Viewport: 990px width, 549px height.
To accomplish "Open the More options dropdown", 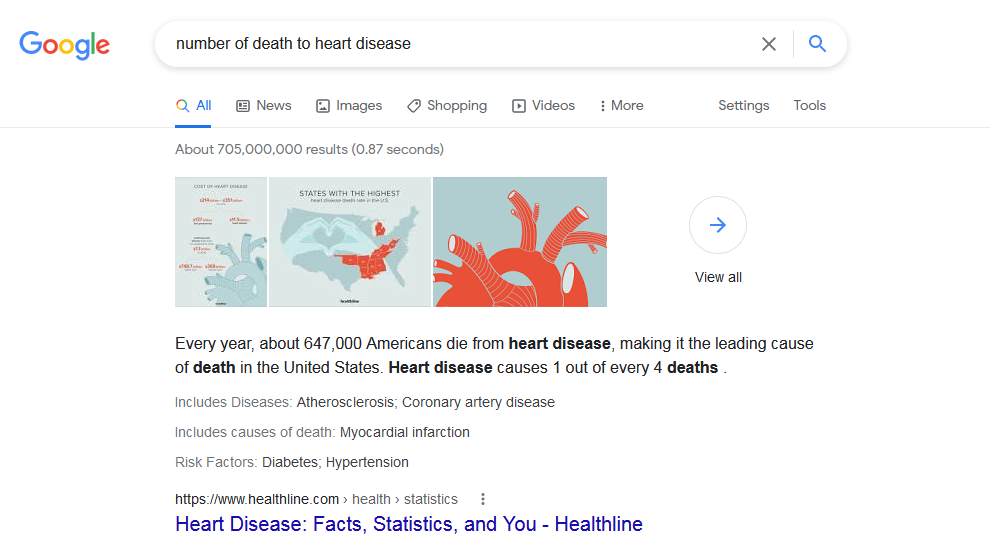I will (621, 106).
